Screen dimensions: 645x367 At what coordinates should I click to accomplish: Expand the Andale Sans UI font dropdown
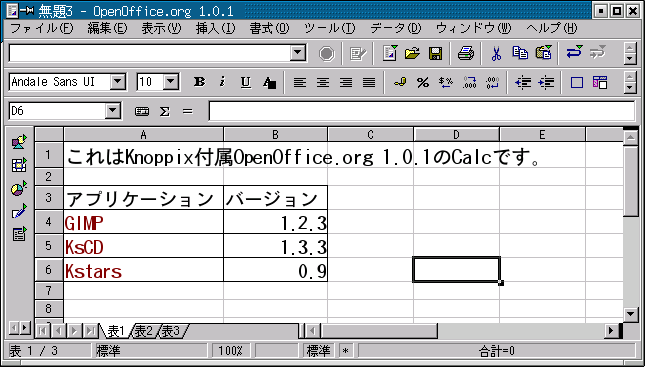point(118,82)
